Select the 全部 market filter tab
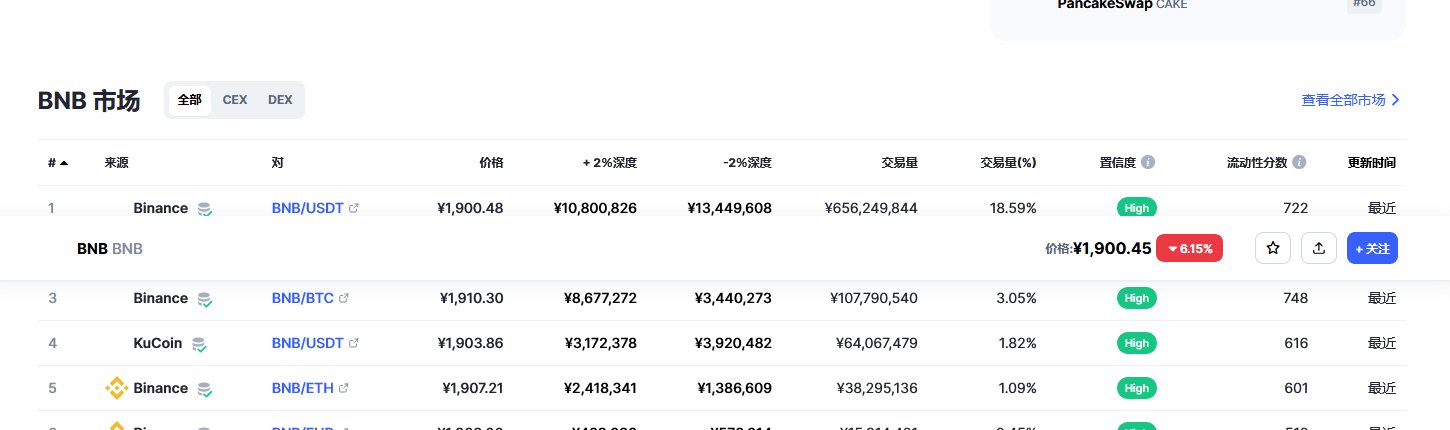This screenshot has height=430, width=1450. 190,100
